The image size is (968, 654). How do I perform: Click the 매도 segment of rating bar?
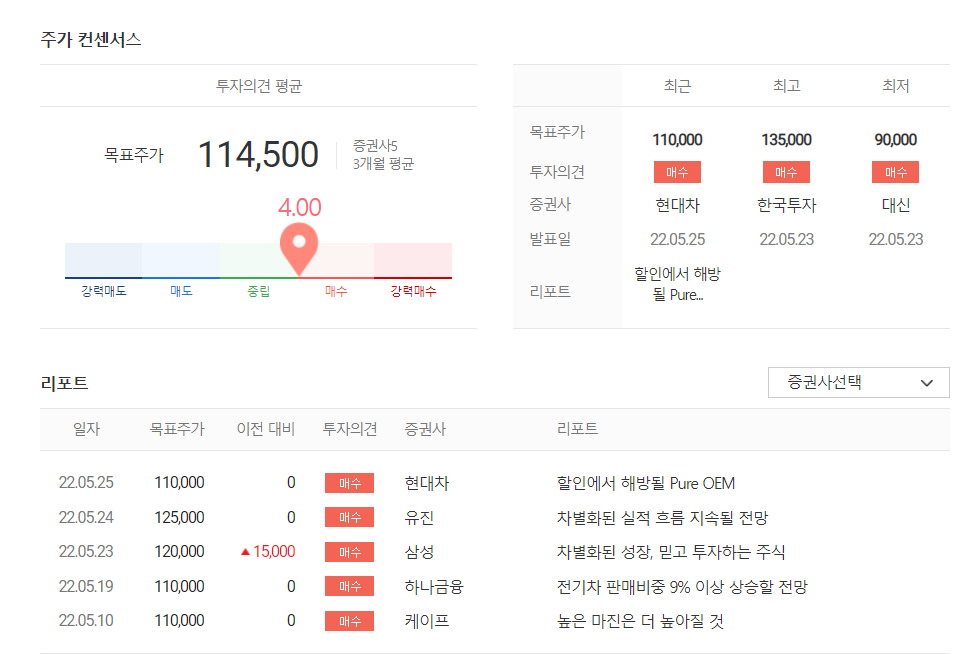click(181, 261)
